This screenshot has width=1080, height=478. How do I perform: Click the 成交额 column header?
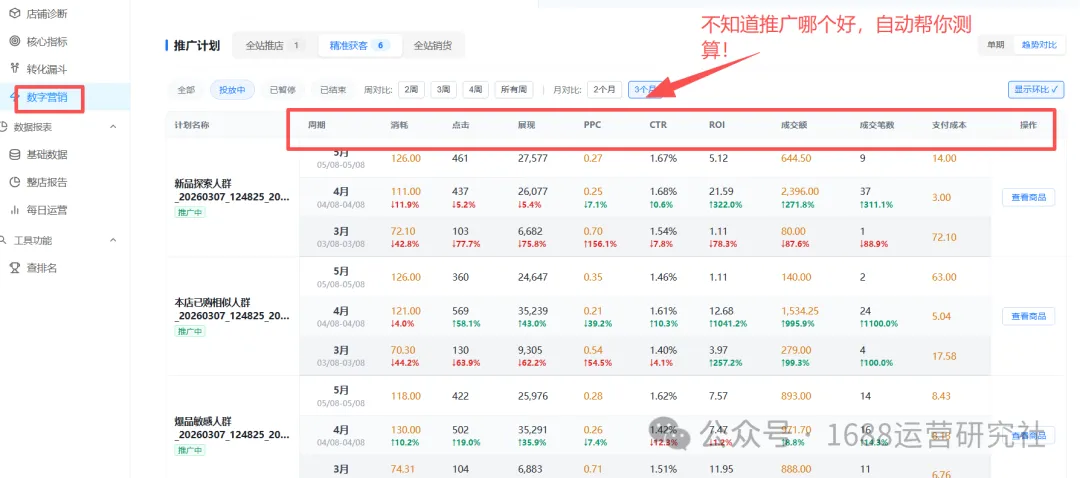coord(794,125)
